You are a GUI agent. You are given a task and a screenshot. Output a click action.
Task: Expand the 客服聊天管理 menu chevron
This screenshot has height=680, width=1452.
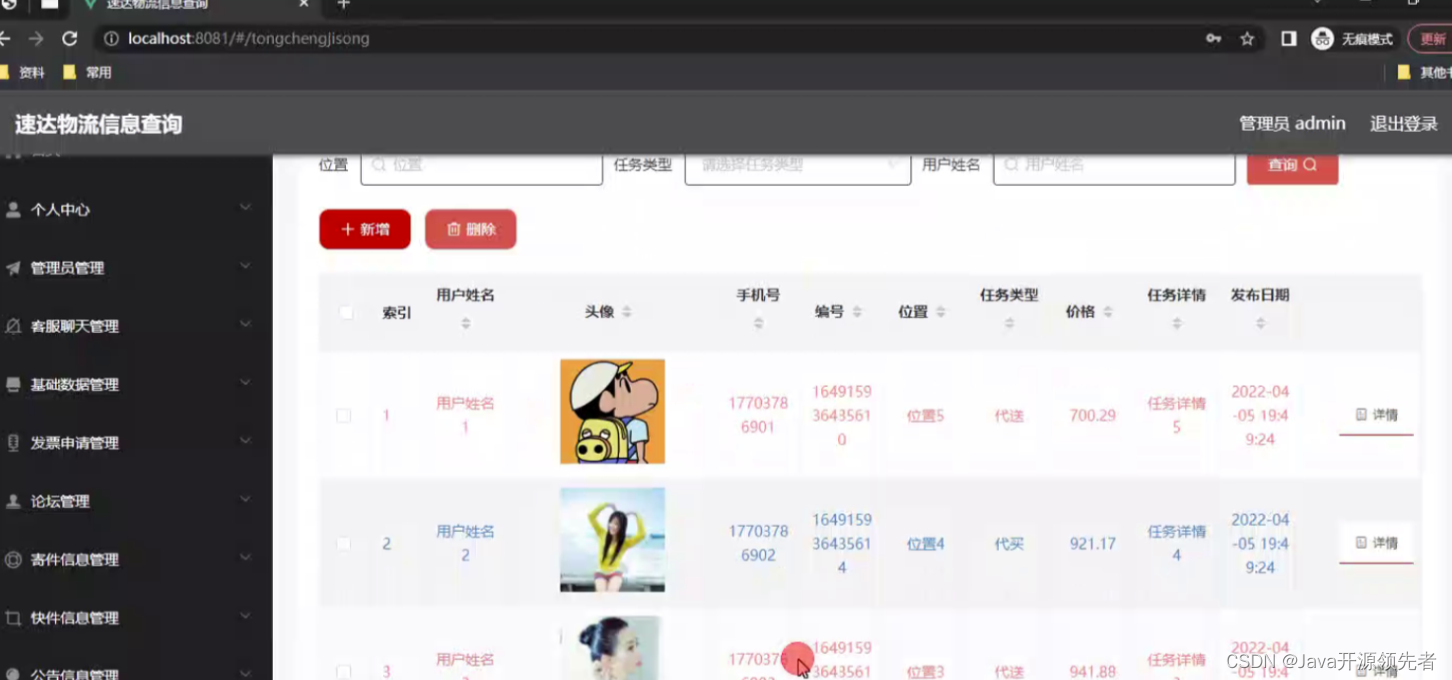point(245,324)
